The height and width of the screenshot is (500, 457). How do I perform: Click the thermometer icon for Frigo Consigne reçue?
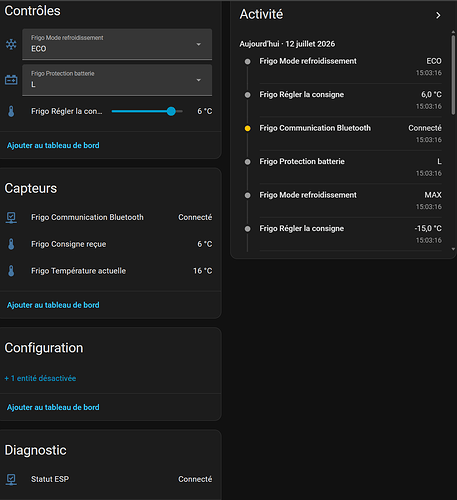tap(11, 244)
